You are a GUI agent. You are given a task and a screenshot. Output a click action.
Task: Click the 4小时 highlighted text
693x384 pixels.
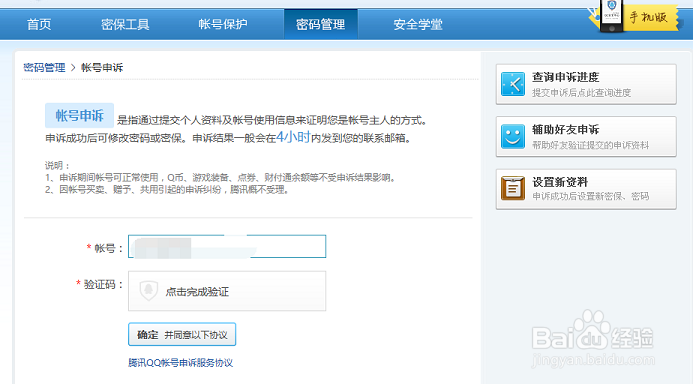pyautogui.click(x=293, y=137)
